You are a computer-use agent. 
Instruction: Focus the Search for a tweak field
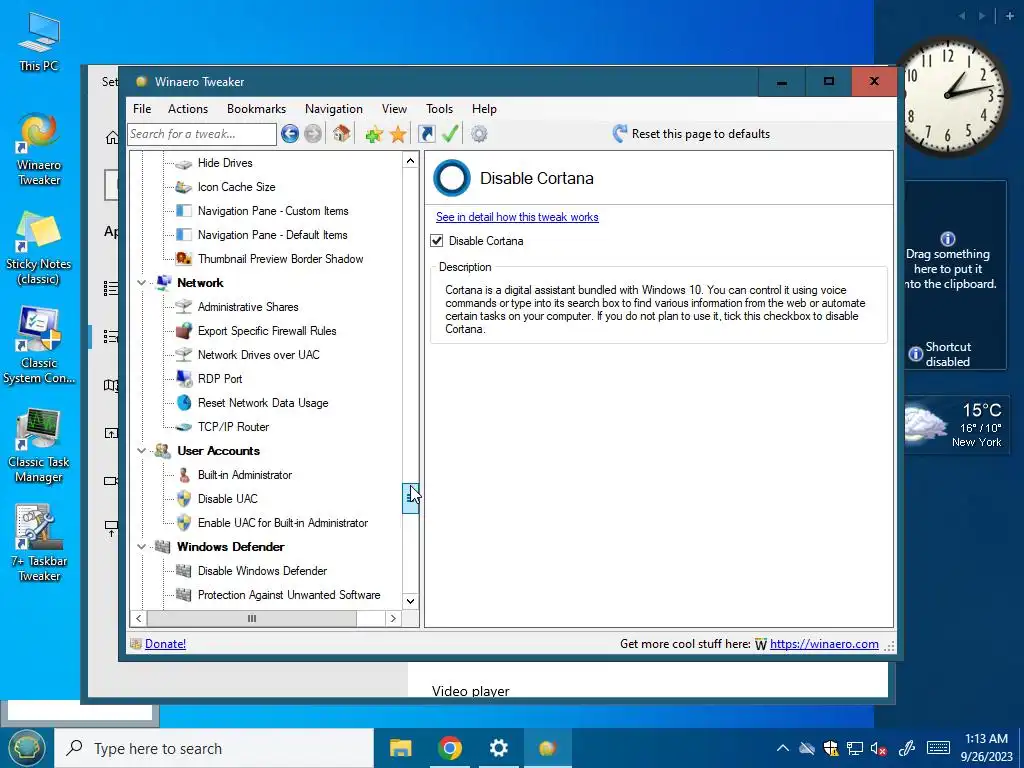[x=202, y=134]
